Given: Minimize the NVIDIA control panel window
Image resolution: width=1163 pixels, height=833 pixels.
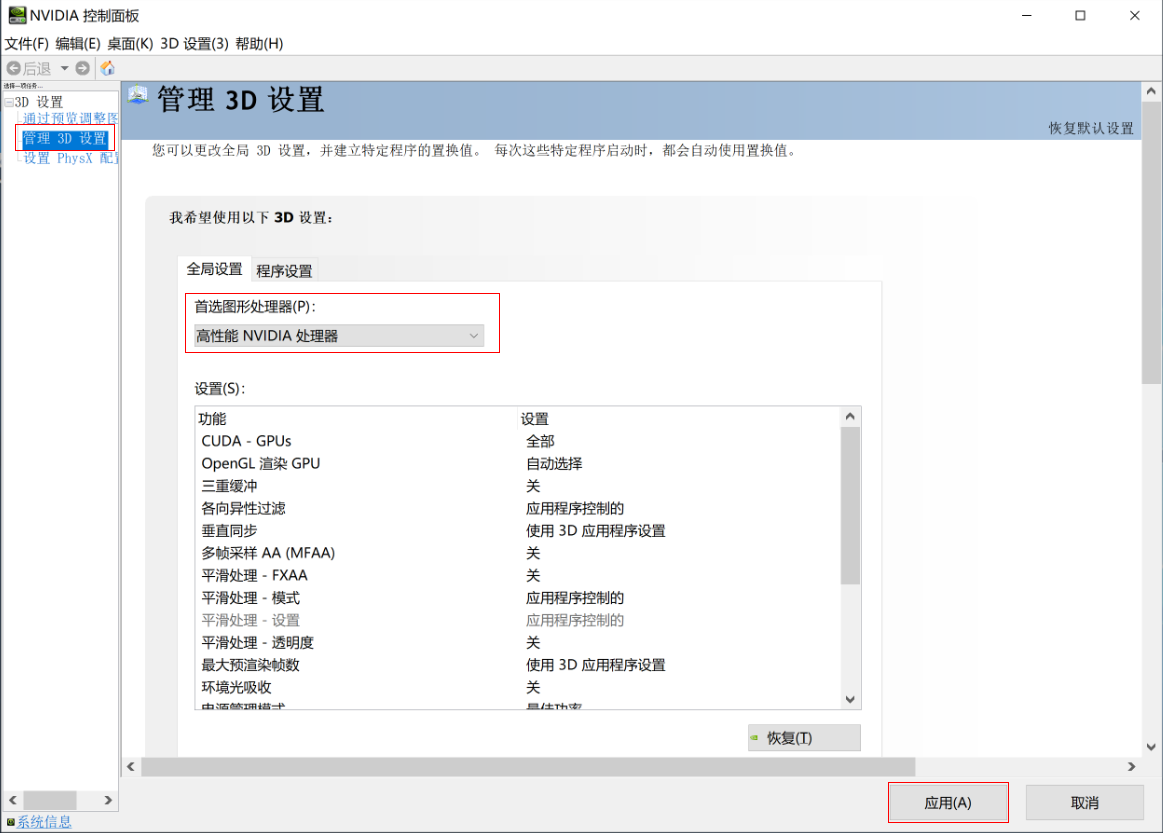Looking at the screenshot, I should click(1027, 16).
